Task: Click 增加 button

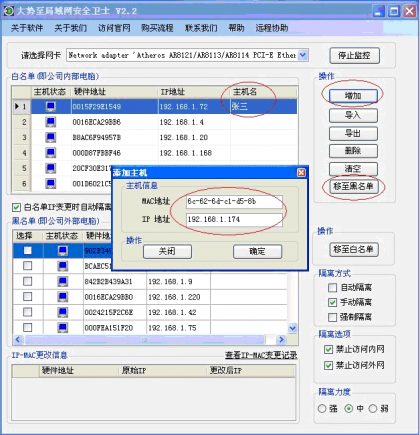Action: pos(353,96)
